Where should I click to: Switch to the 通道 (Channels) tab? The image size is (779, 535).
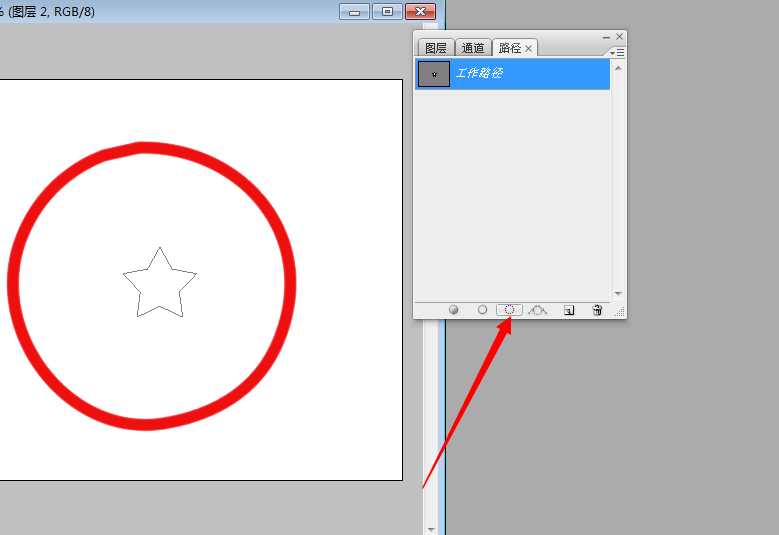pyautogui.click(x=473, y=48)
